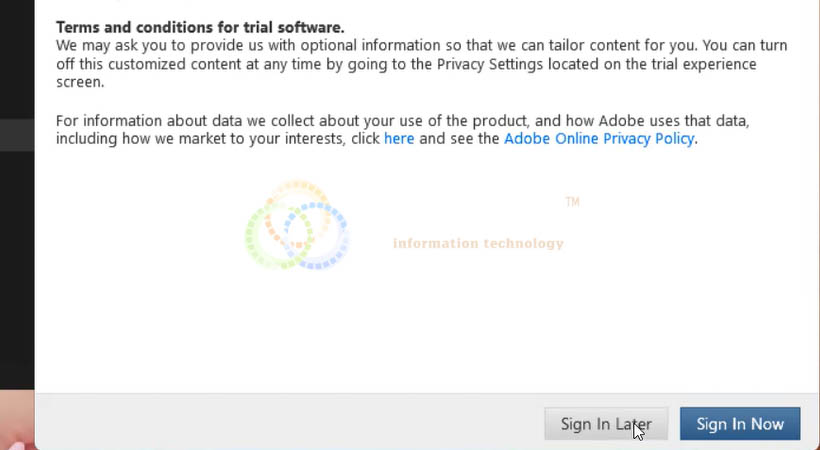Click the gray footer bar beside Sign In Later

coord(288,422)
